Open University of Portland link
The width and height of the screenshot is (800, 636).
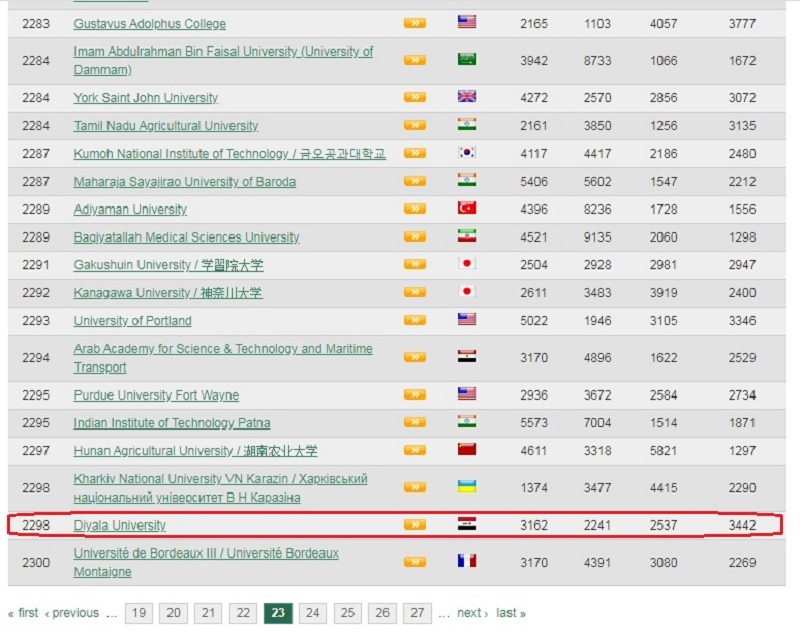pyautogui.click(x=133, y=321)
